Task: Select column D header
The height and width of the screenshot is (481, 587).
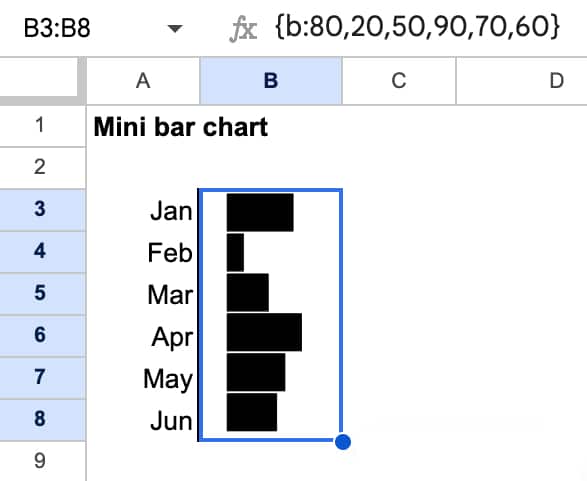Action: click(521, 81)
